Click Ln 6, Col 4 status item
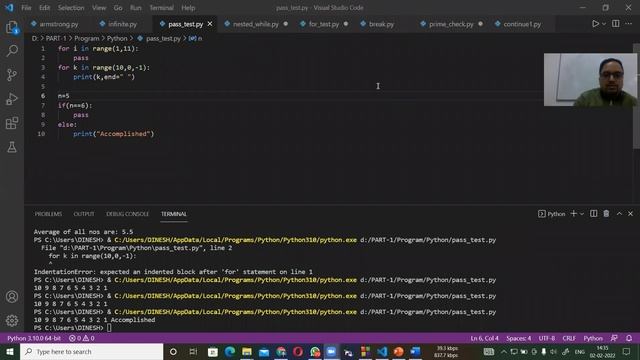 click(x=484, y=338)
